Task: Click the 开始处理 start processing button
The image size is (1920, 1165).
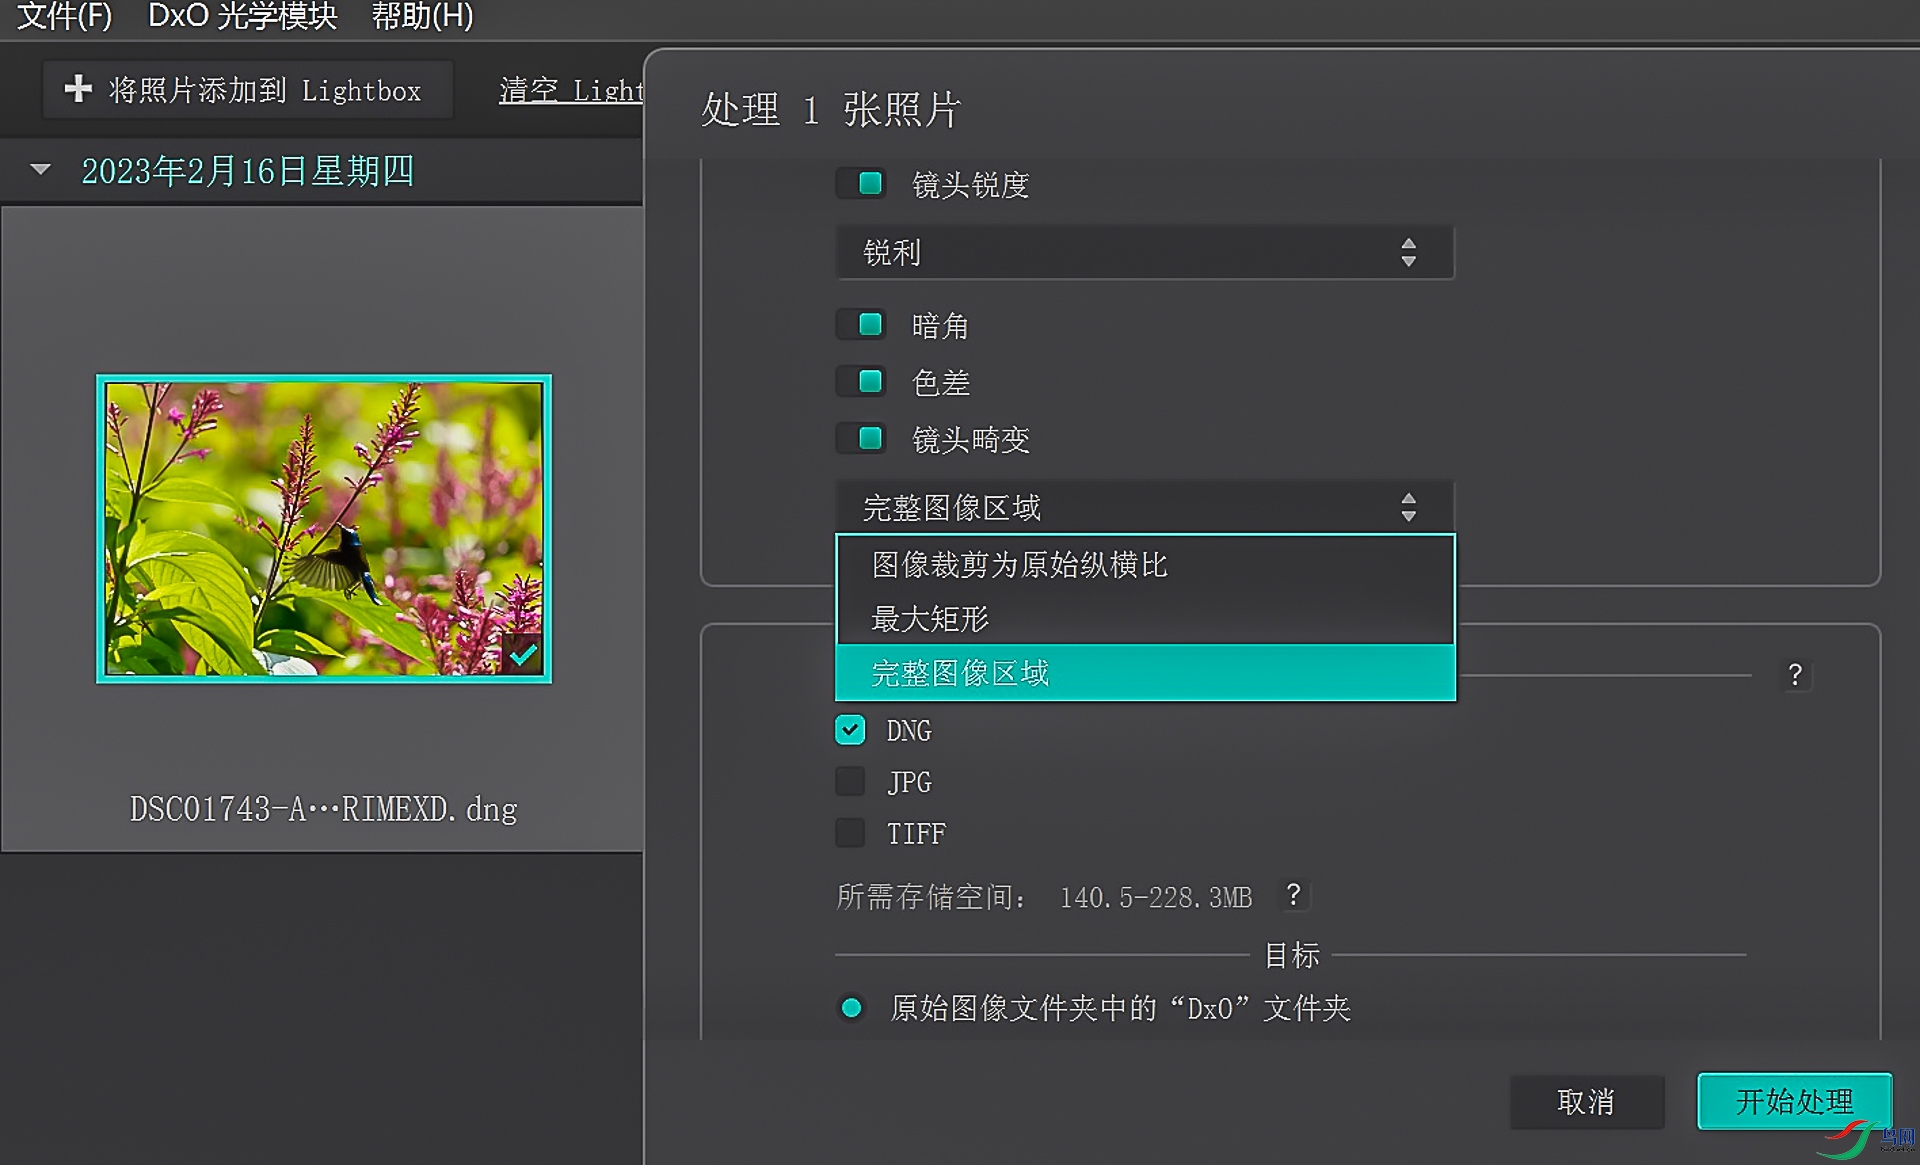Action: 1794,1101
